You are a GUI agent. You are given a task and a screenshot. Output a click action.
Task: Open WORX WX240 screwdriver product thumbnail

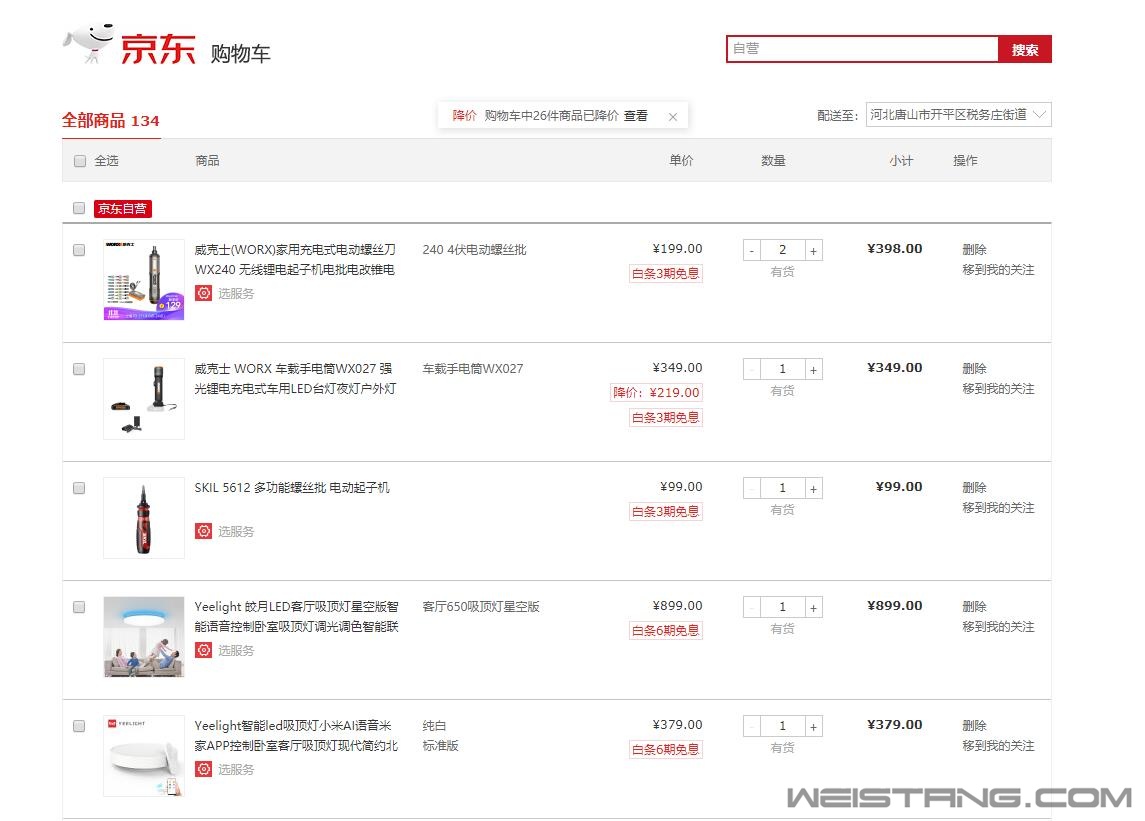click(144, 280)
